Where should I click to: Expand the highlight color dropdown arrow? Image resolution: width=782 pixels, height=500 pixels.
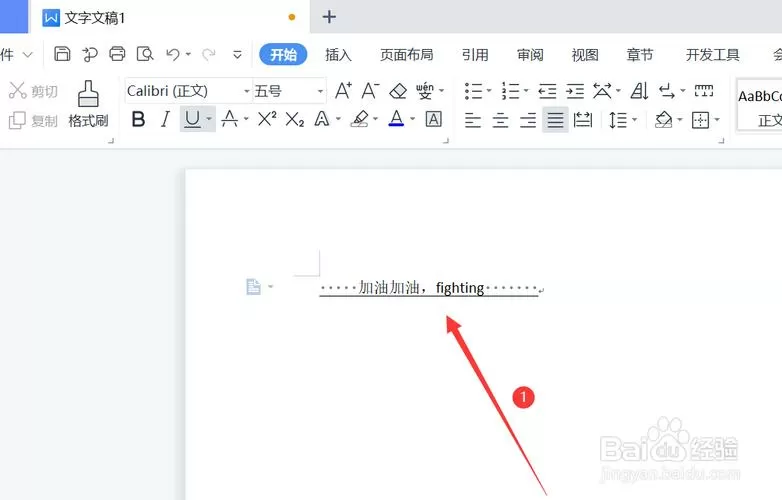(375, 119)
